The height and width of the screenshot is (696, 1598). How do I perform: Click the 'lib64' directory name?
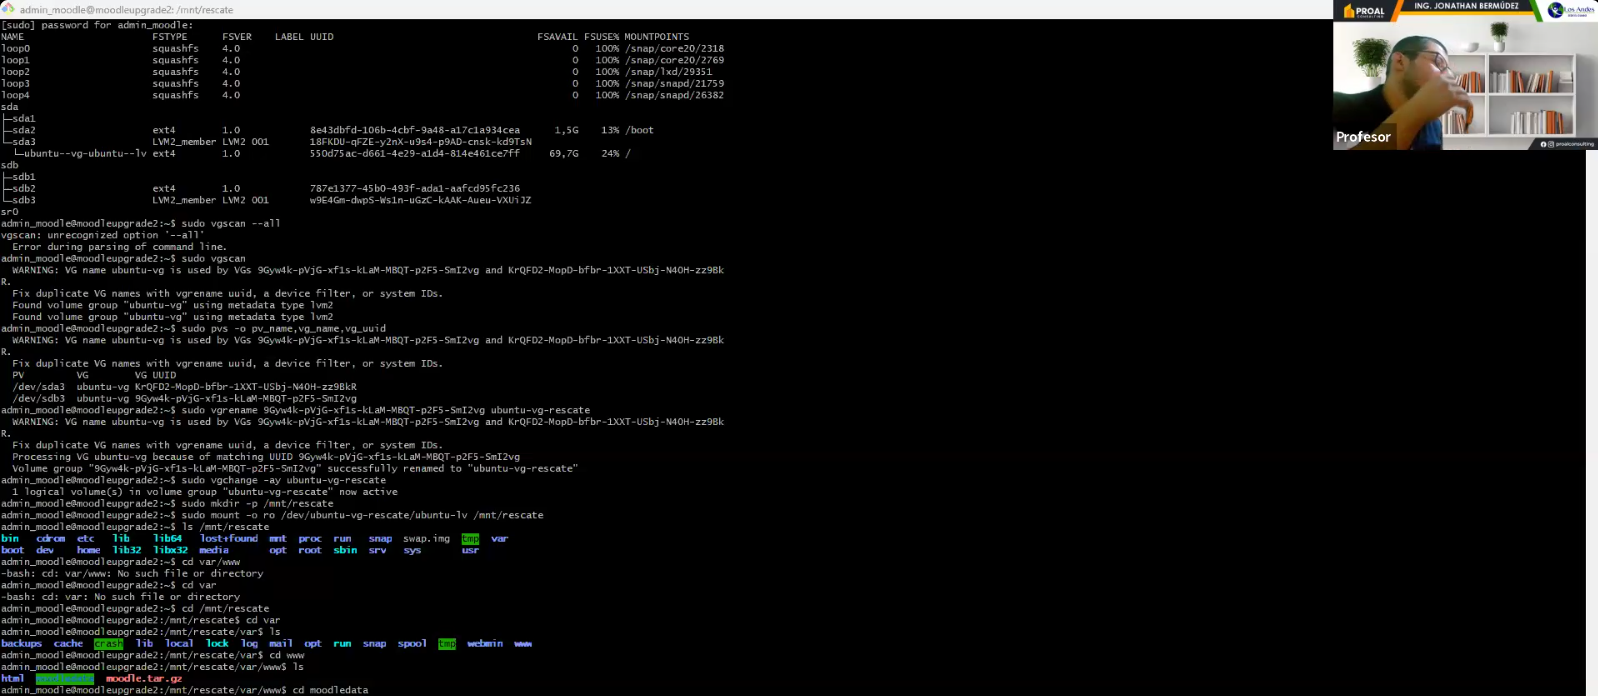pos(168,538)
